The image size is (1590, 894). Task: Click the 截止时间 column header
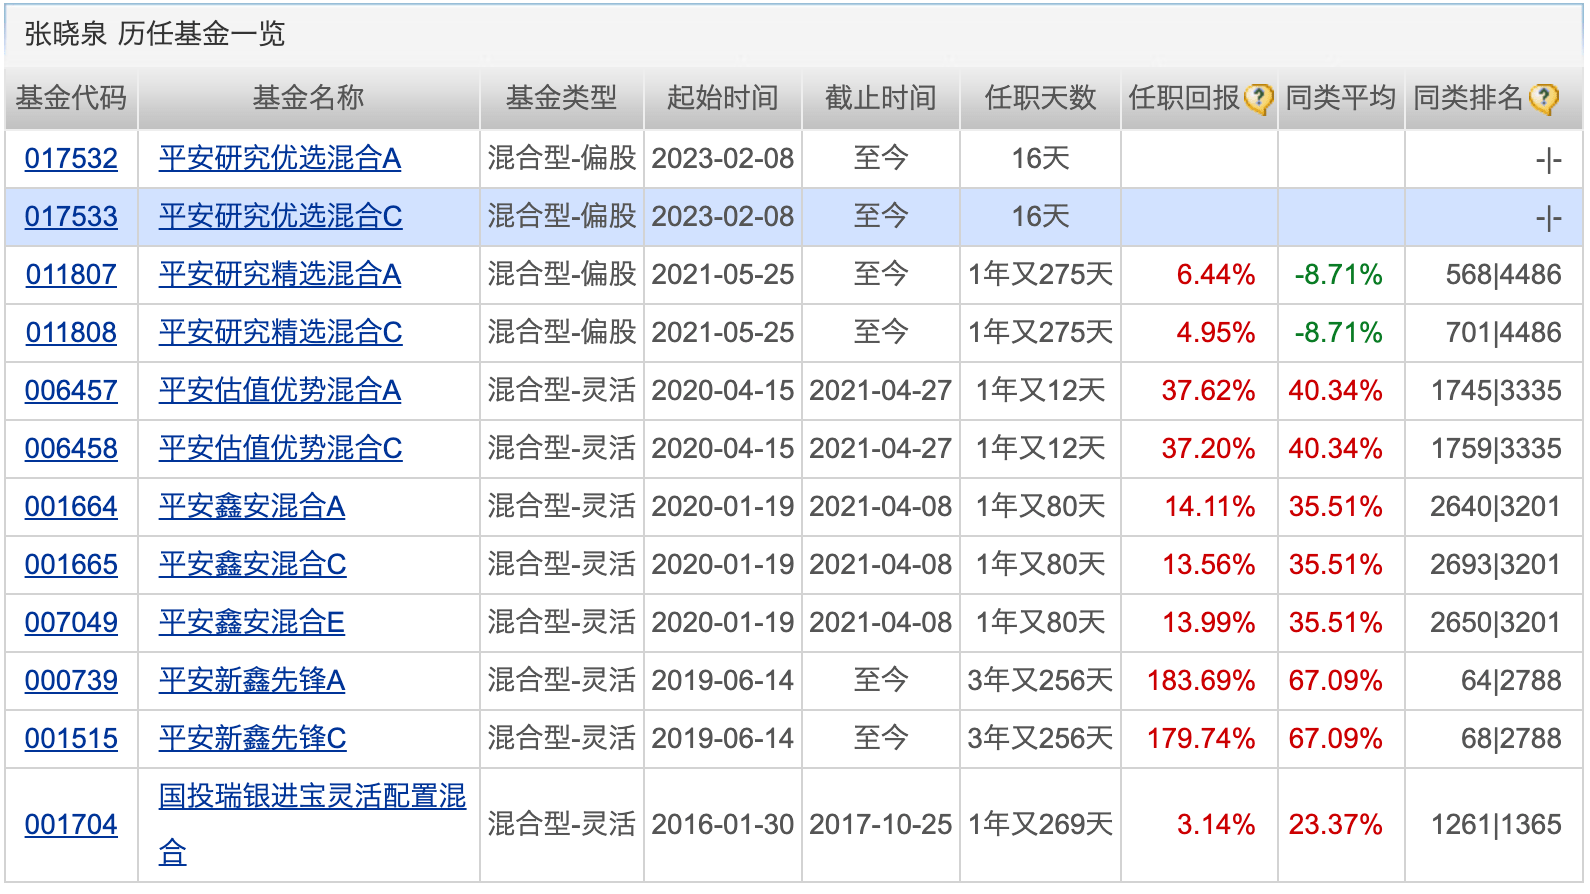(880, 98)
